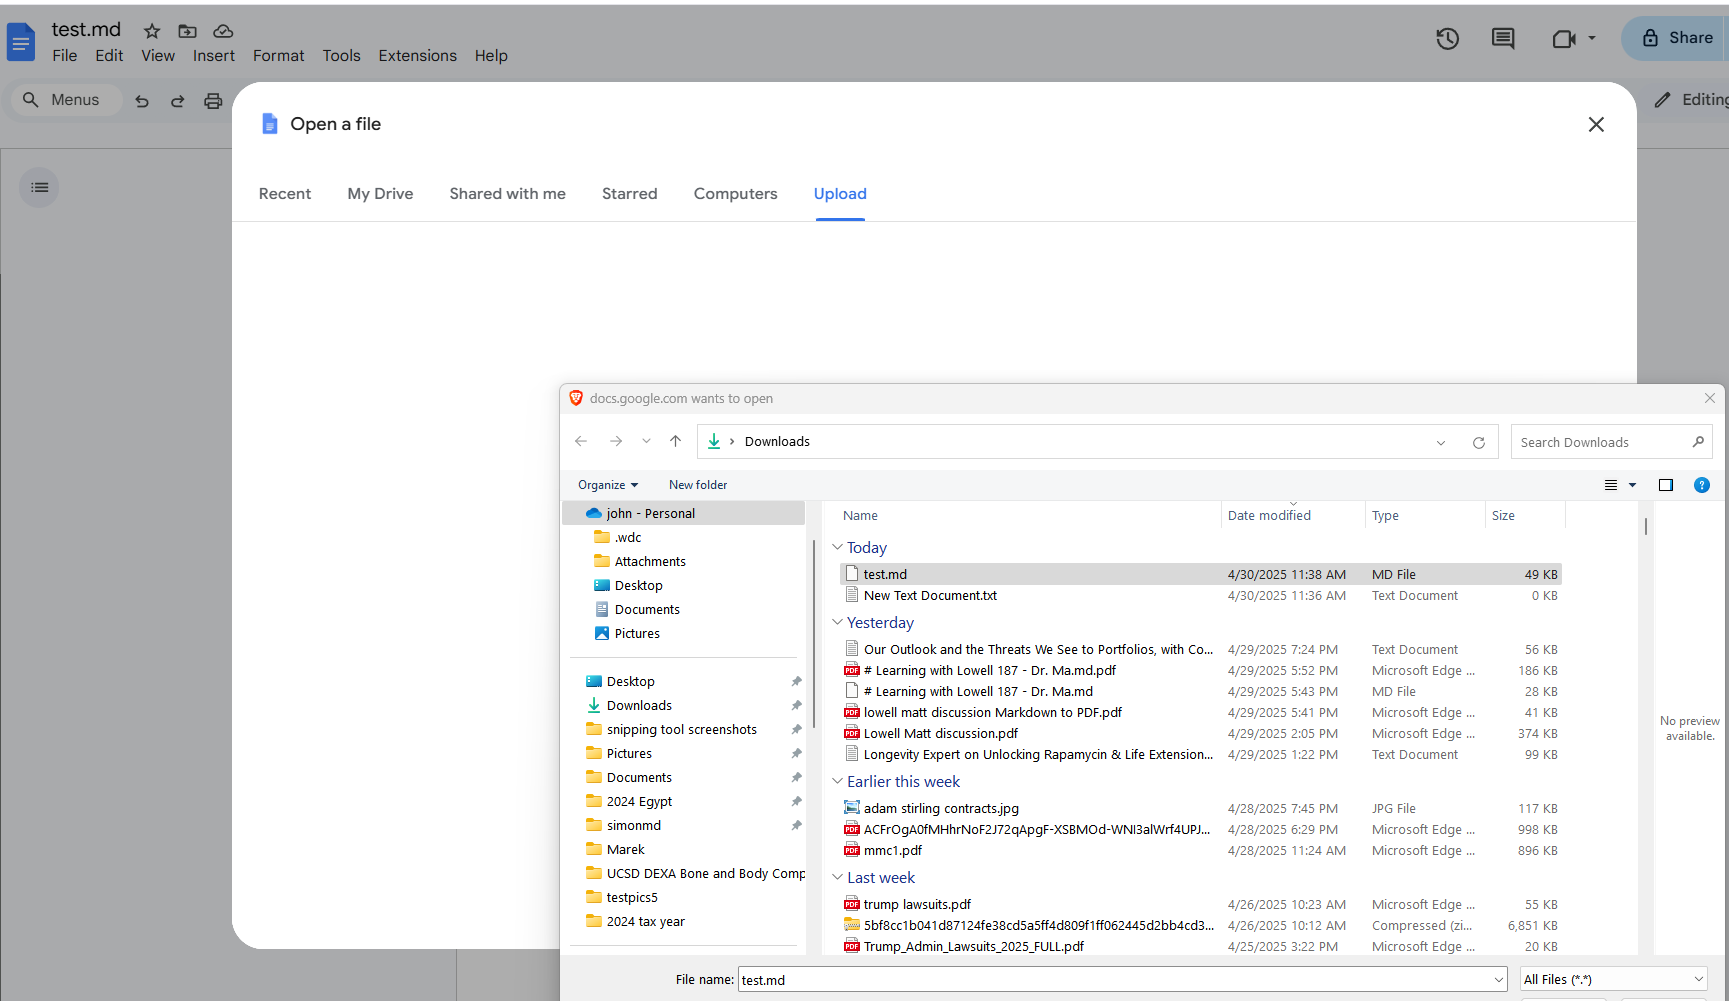Open version history clock icon
This screenshot has width=1729, height=1001.
(1447, 39)
